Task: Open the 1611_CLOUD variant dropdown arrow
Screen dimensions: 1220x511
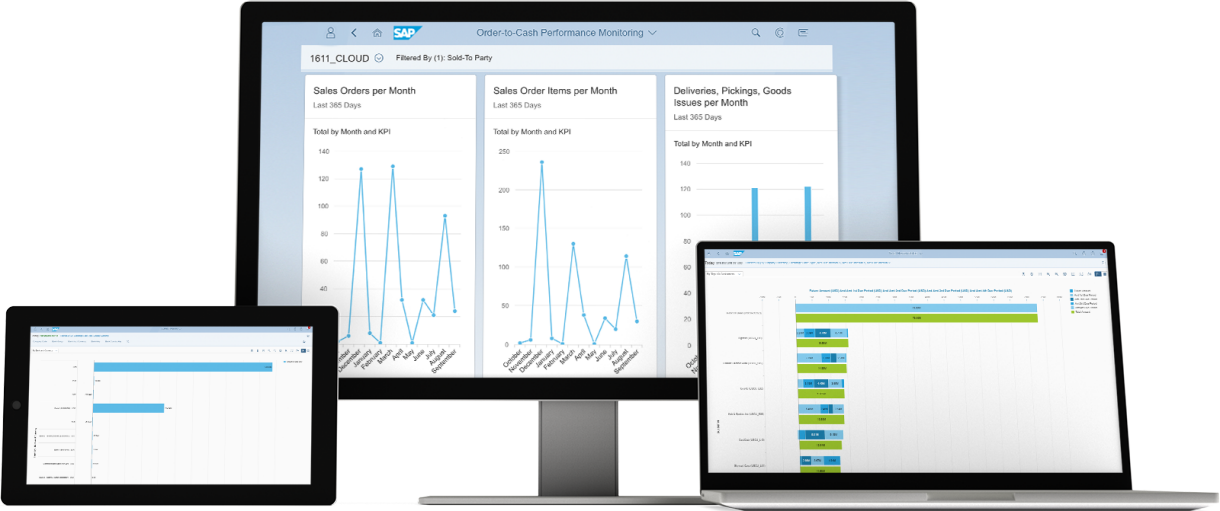Action: tap(379, 58)
